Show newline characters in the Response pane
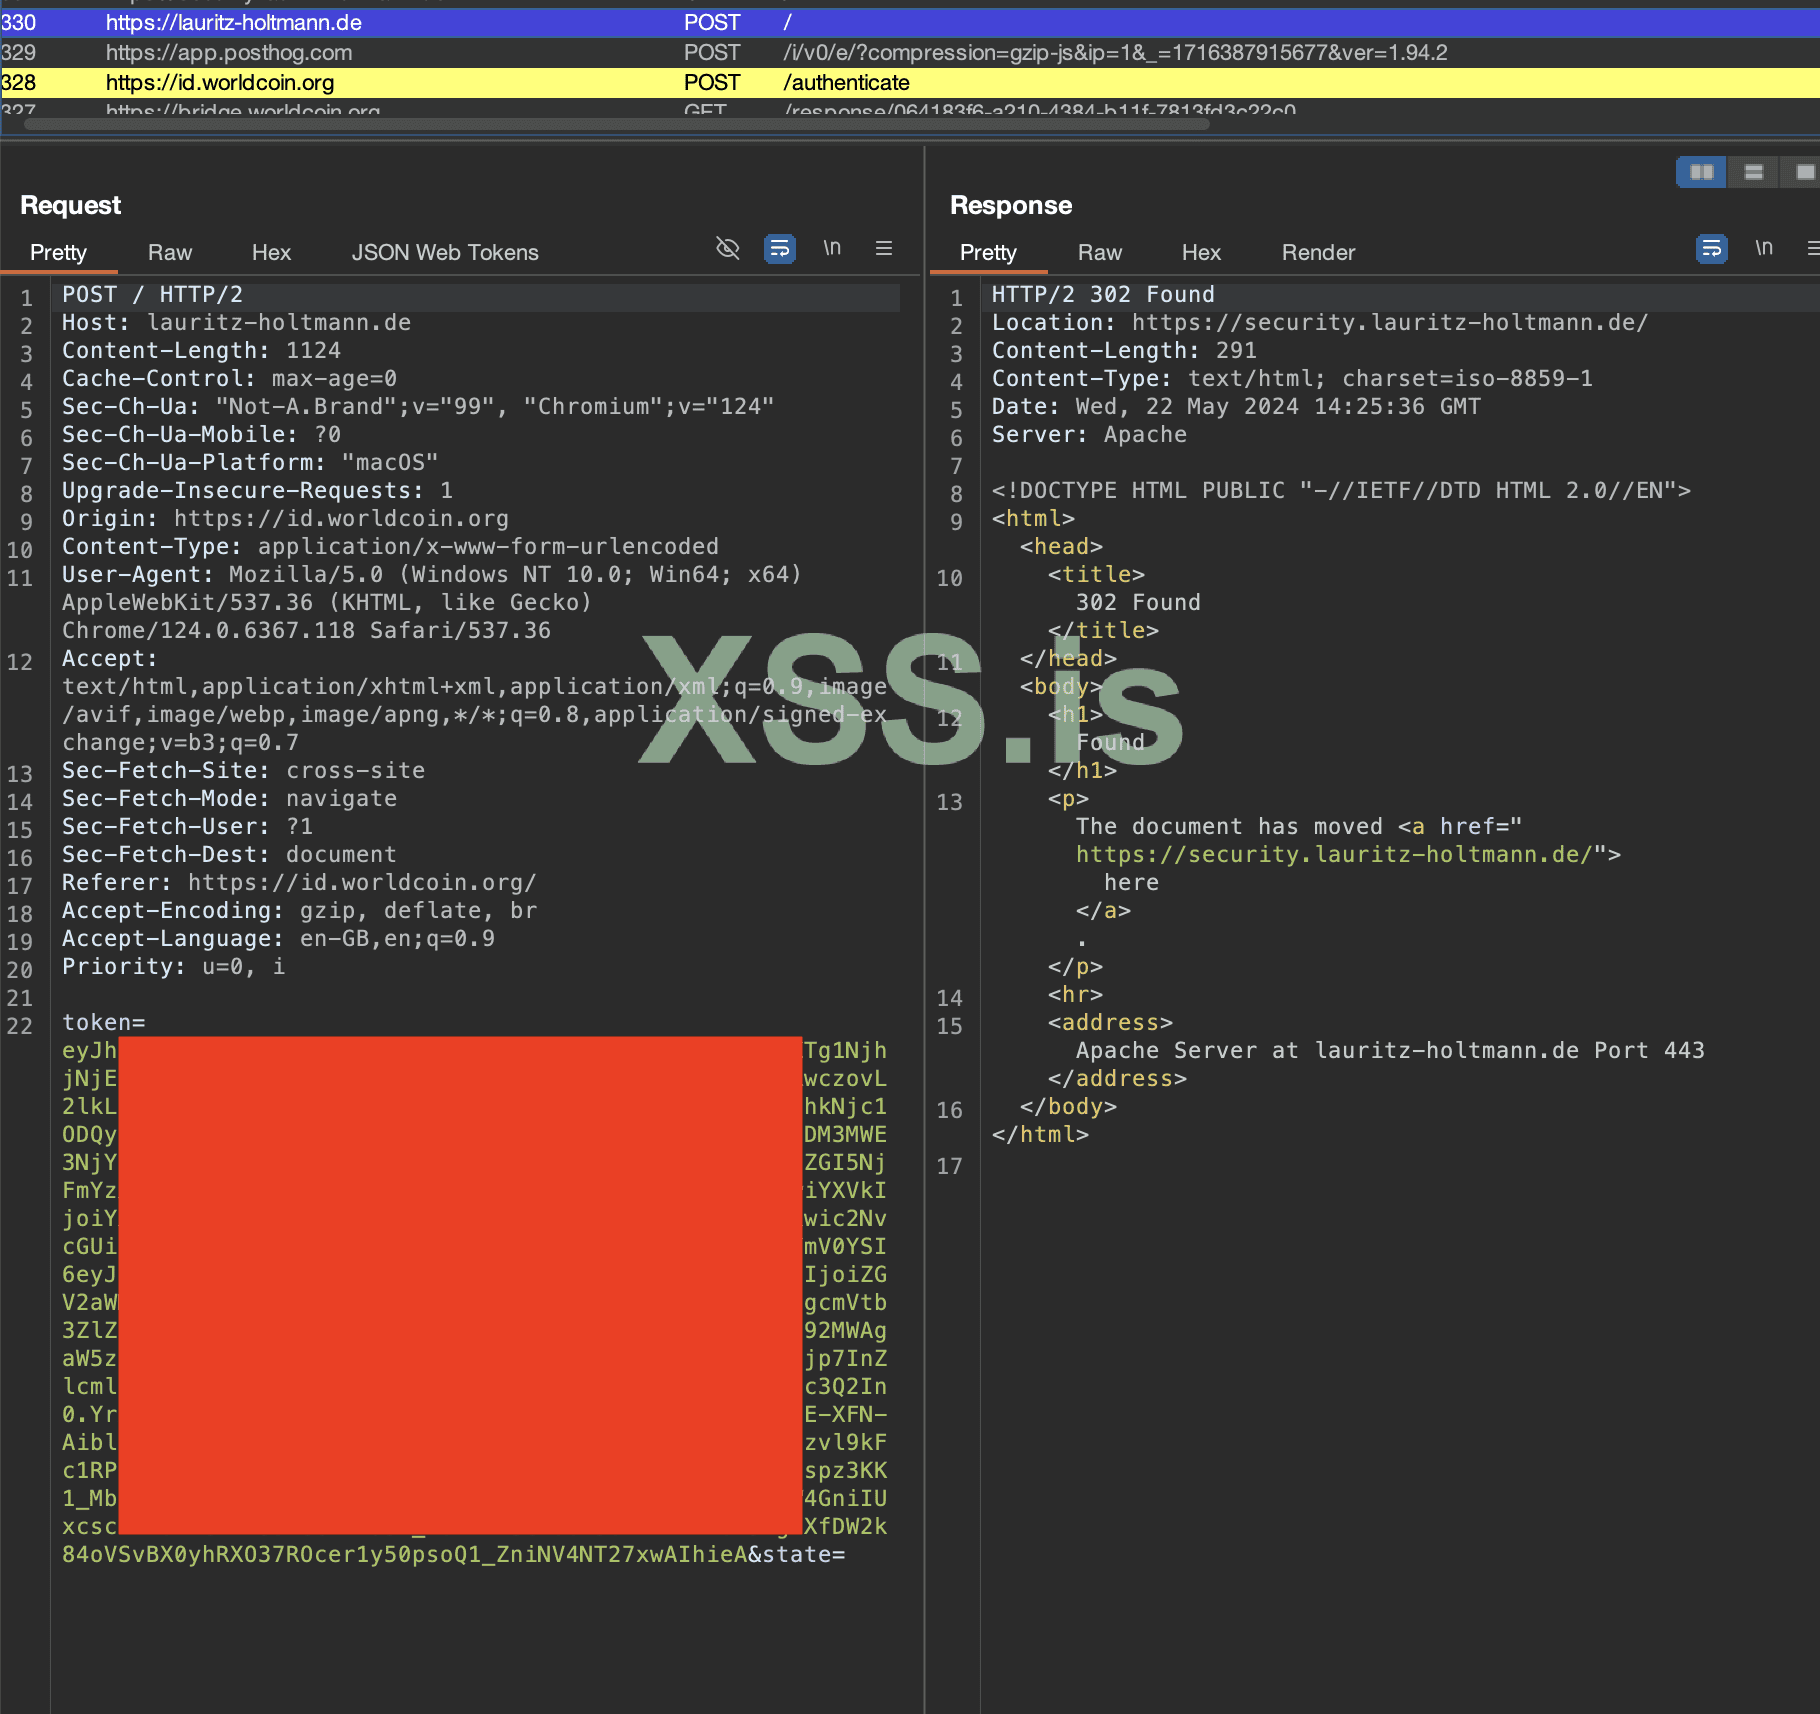Screen dimensions: 1820x1714 [x=1765, y=248]
